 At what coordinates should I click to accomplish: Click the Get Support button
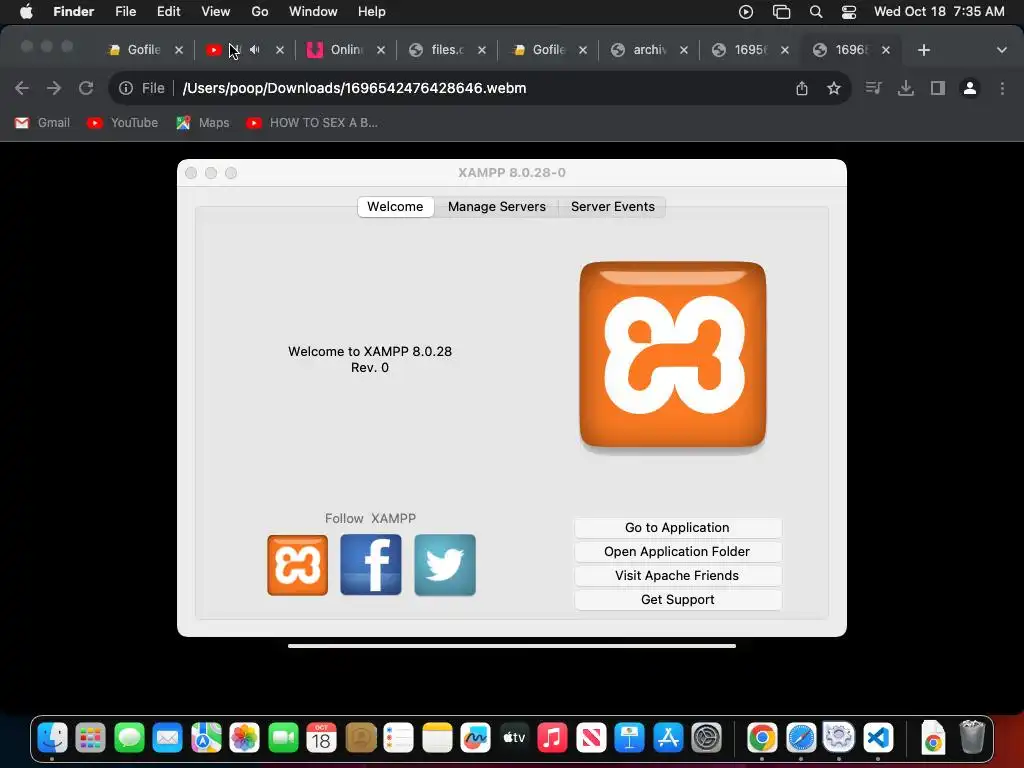click(x=677, y=600)
